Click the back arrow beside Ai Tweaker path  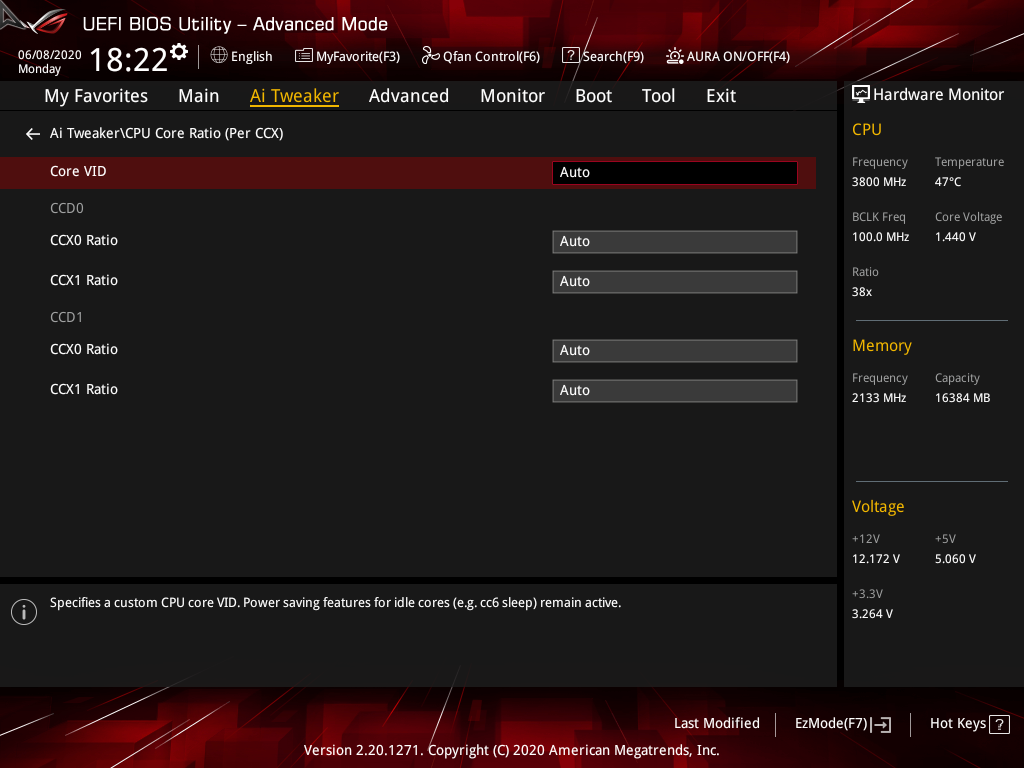pos(33,134)
